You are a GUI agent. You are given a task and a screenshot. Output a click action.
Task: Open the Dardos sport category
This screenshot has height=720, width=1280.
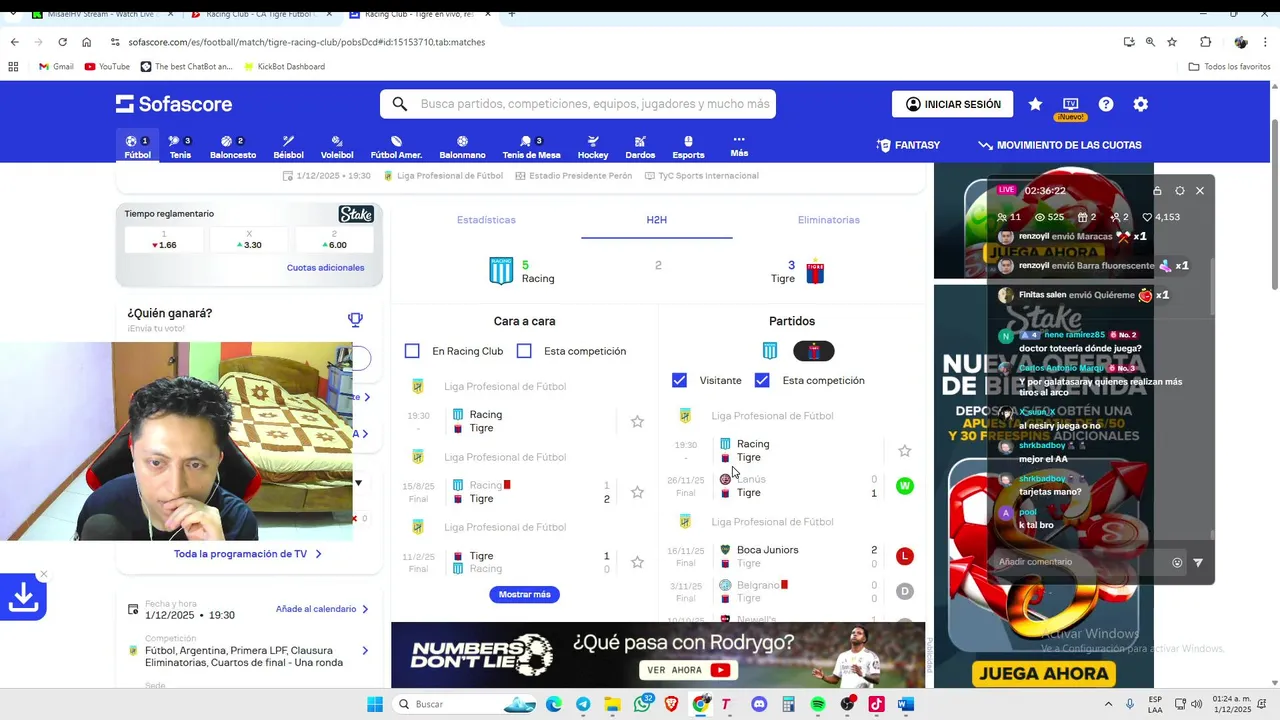640,147
